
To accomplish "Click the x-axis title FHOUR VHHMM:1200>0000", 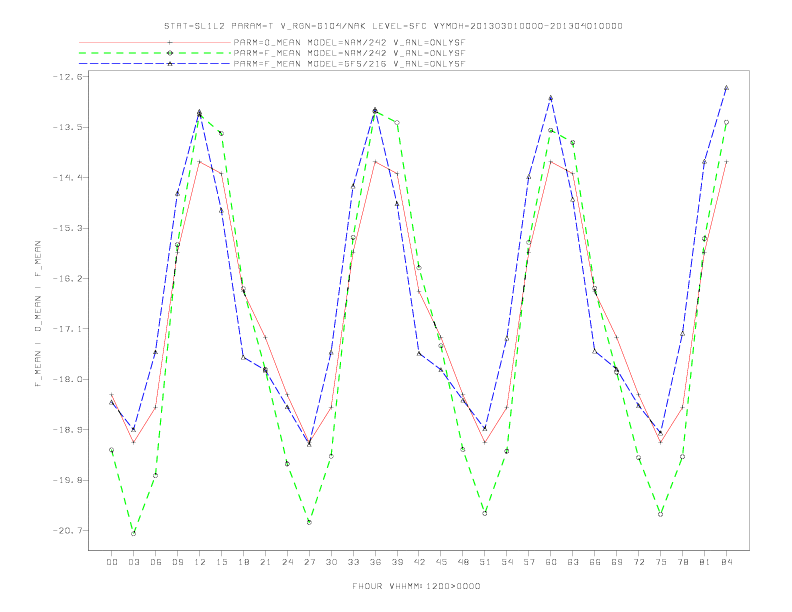I will [x=416, y=586].
